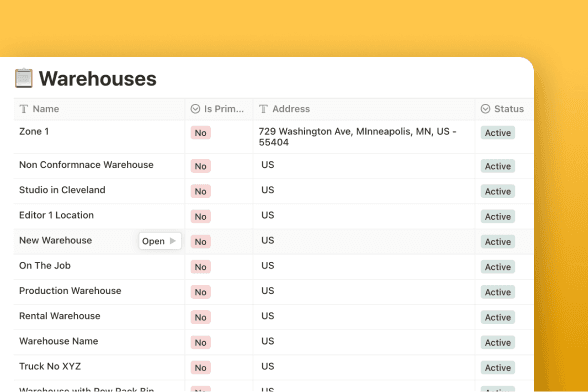
Task: Click the Active status tag for Truck No XYZ
Action: 498,368
